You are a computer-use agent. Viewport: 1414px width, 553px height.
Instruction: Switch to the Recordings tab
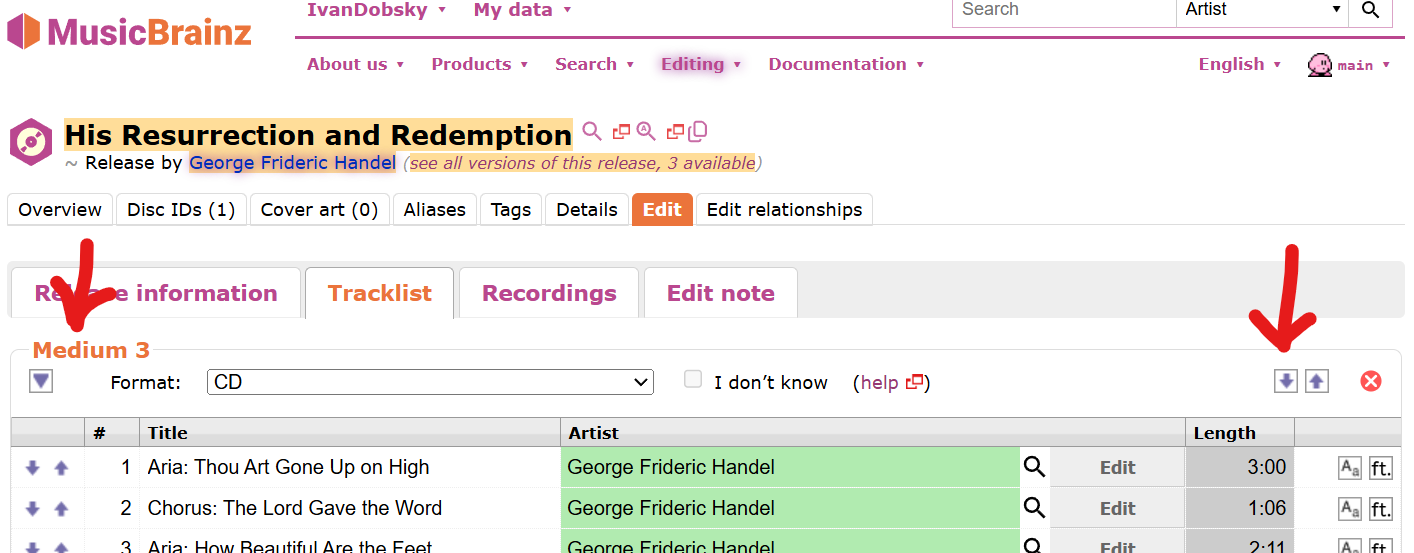549,293
